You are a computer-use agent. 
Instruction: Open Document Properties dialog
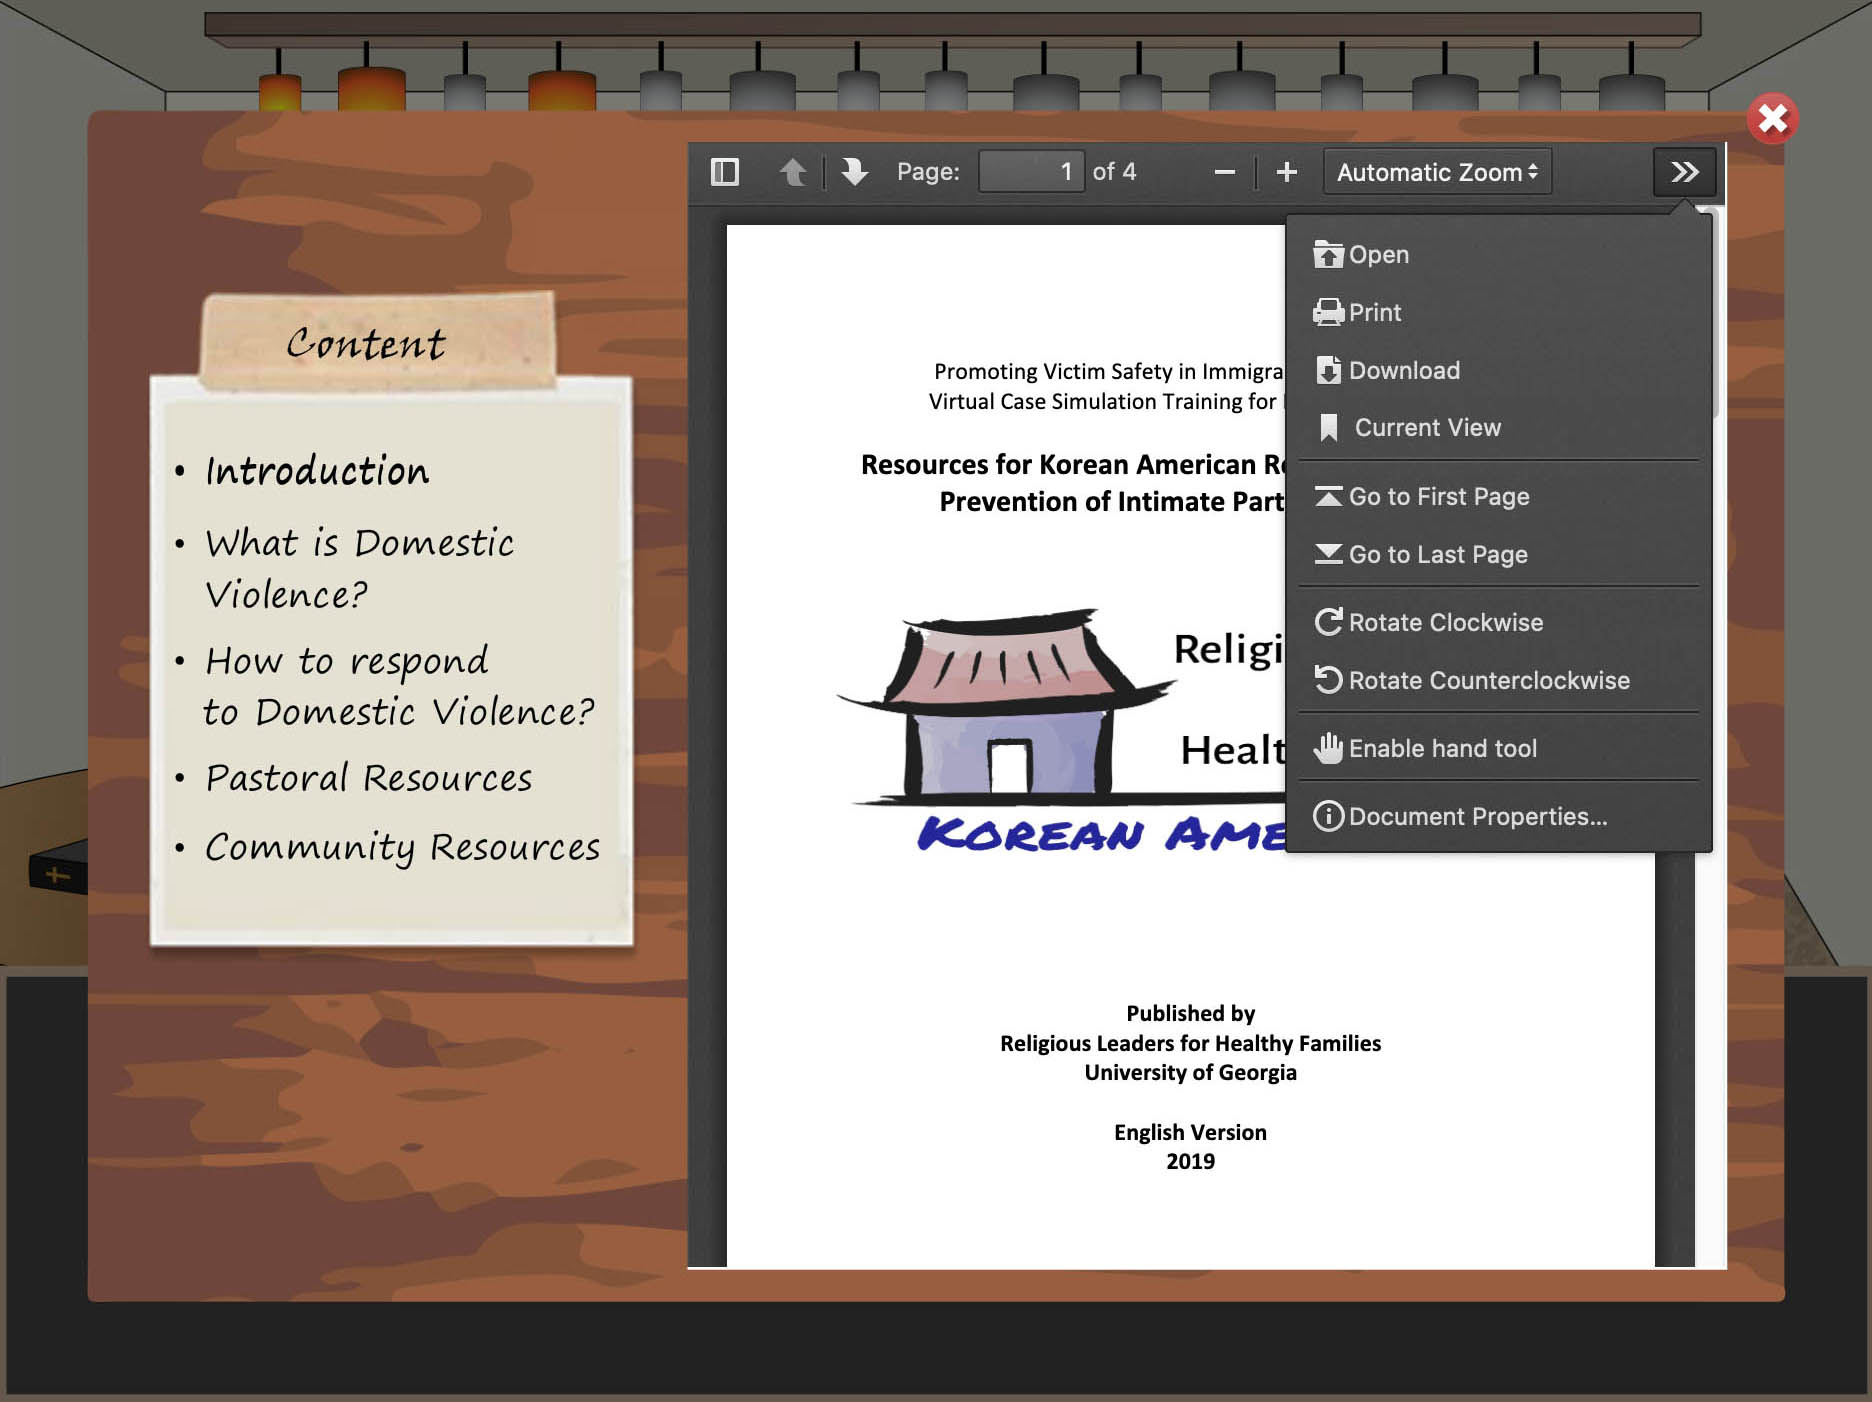point(1477,817)
